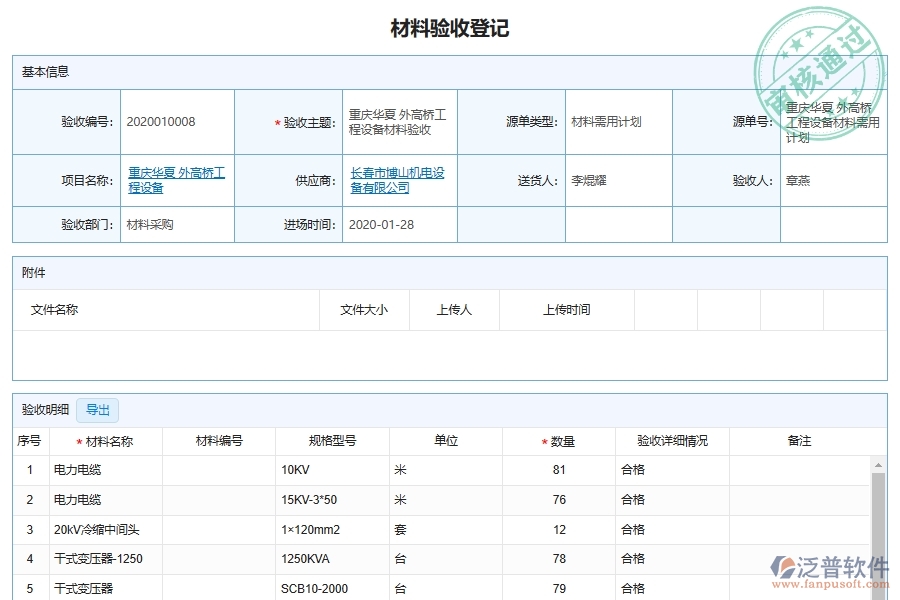Select the 材料验收登记 page title

tap(448, 29)
